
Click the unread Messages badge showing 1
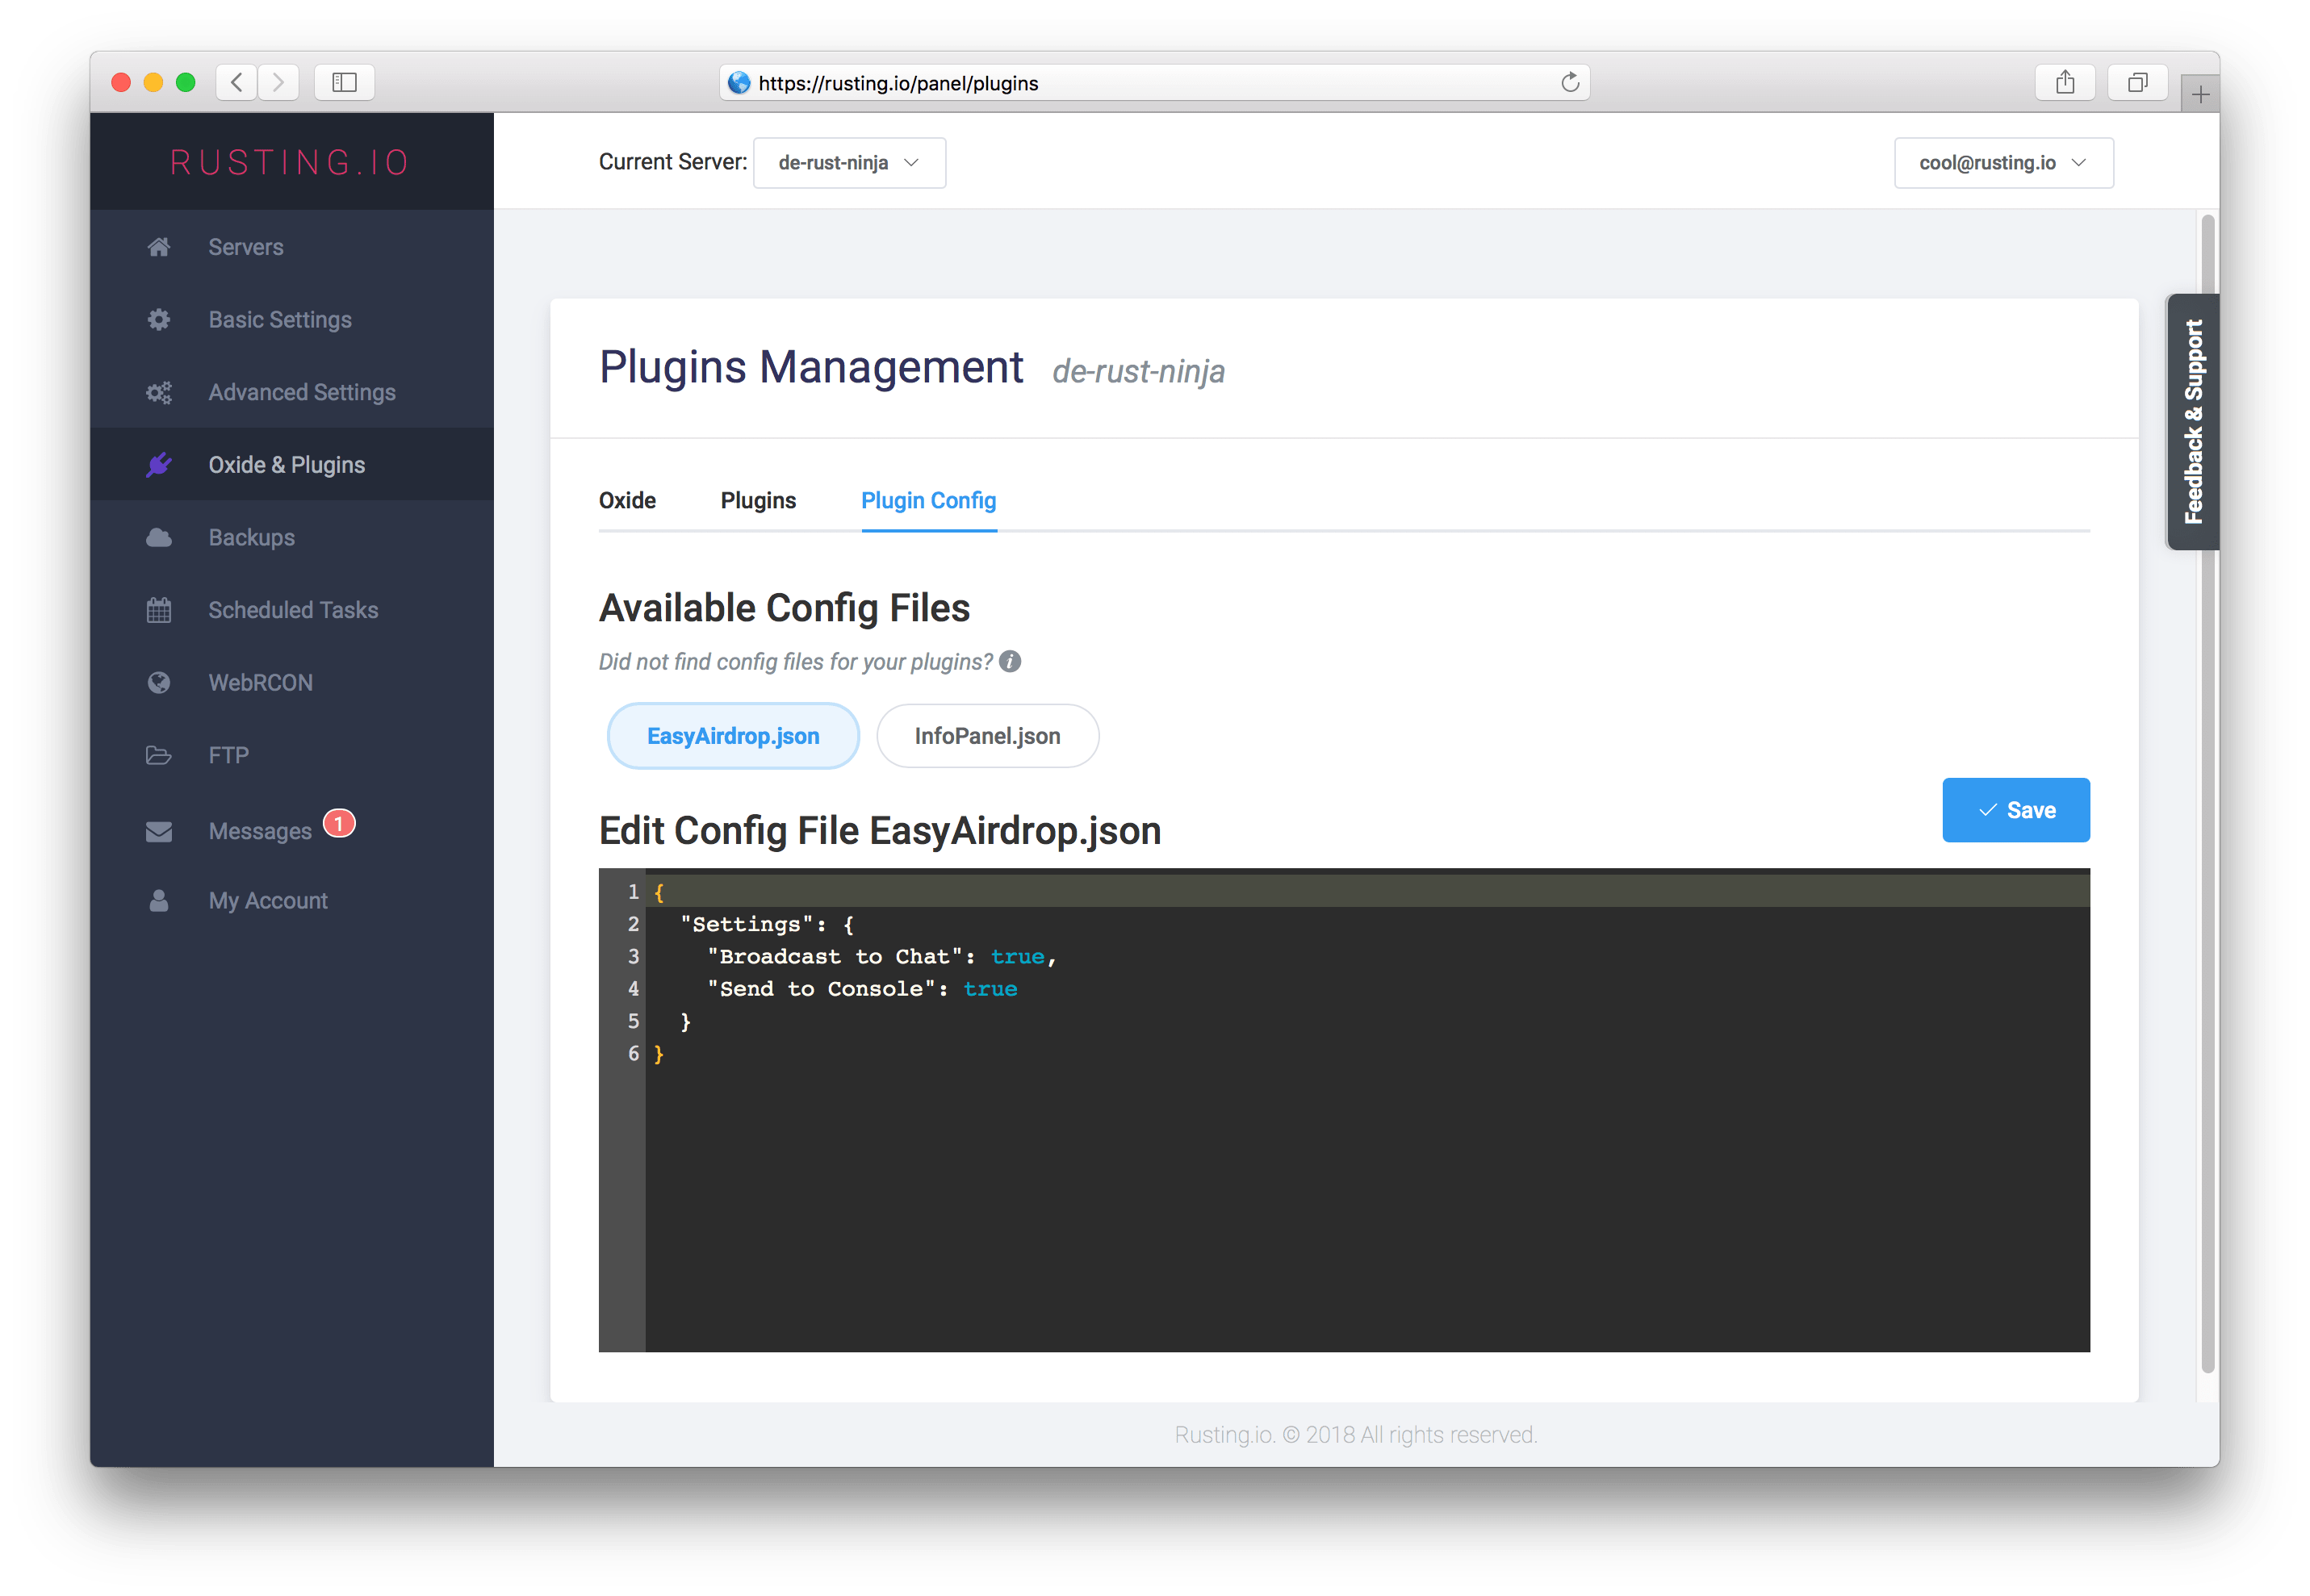coord(339,823)
